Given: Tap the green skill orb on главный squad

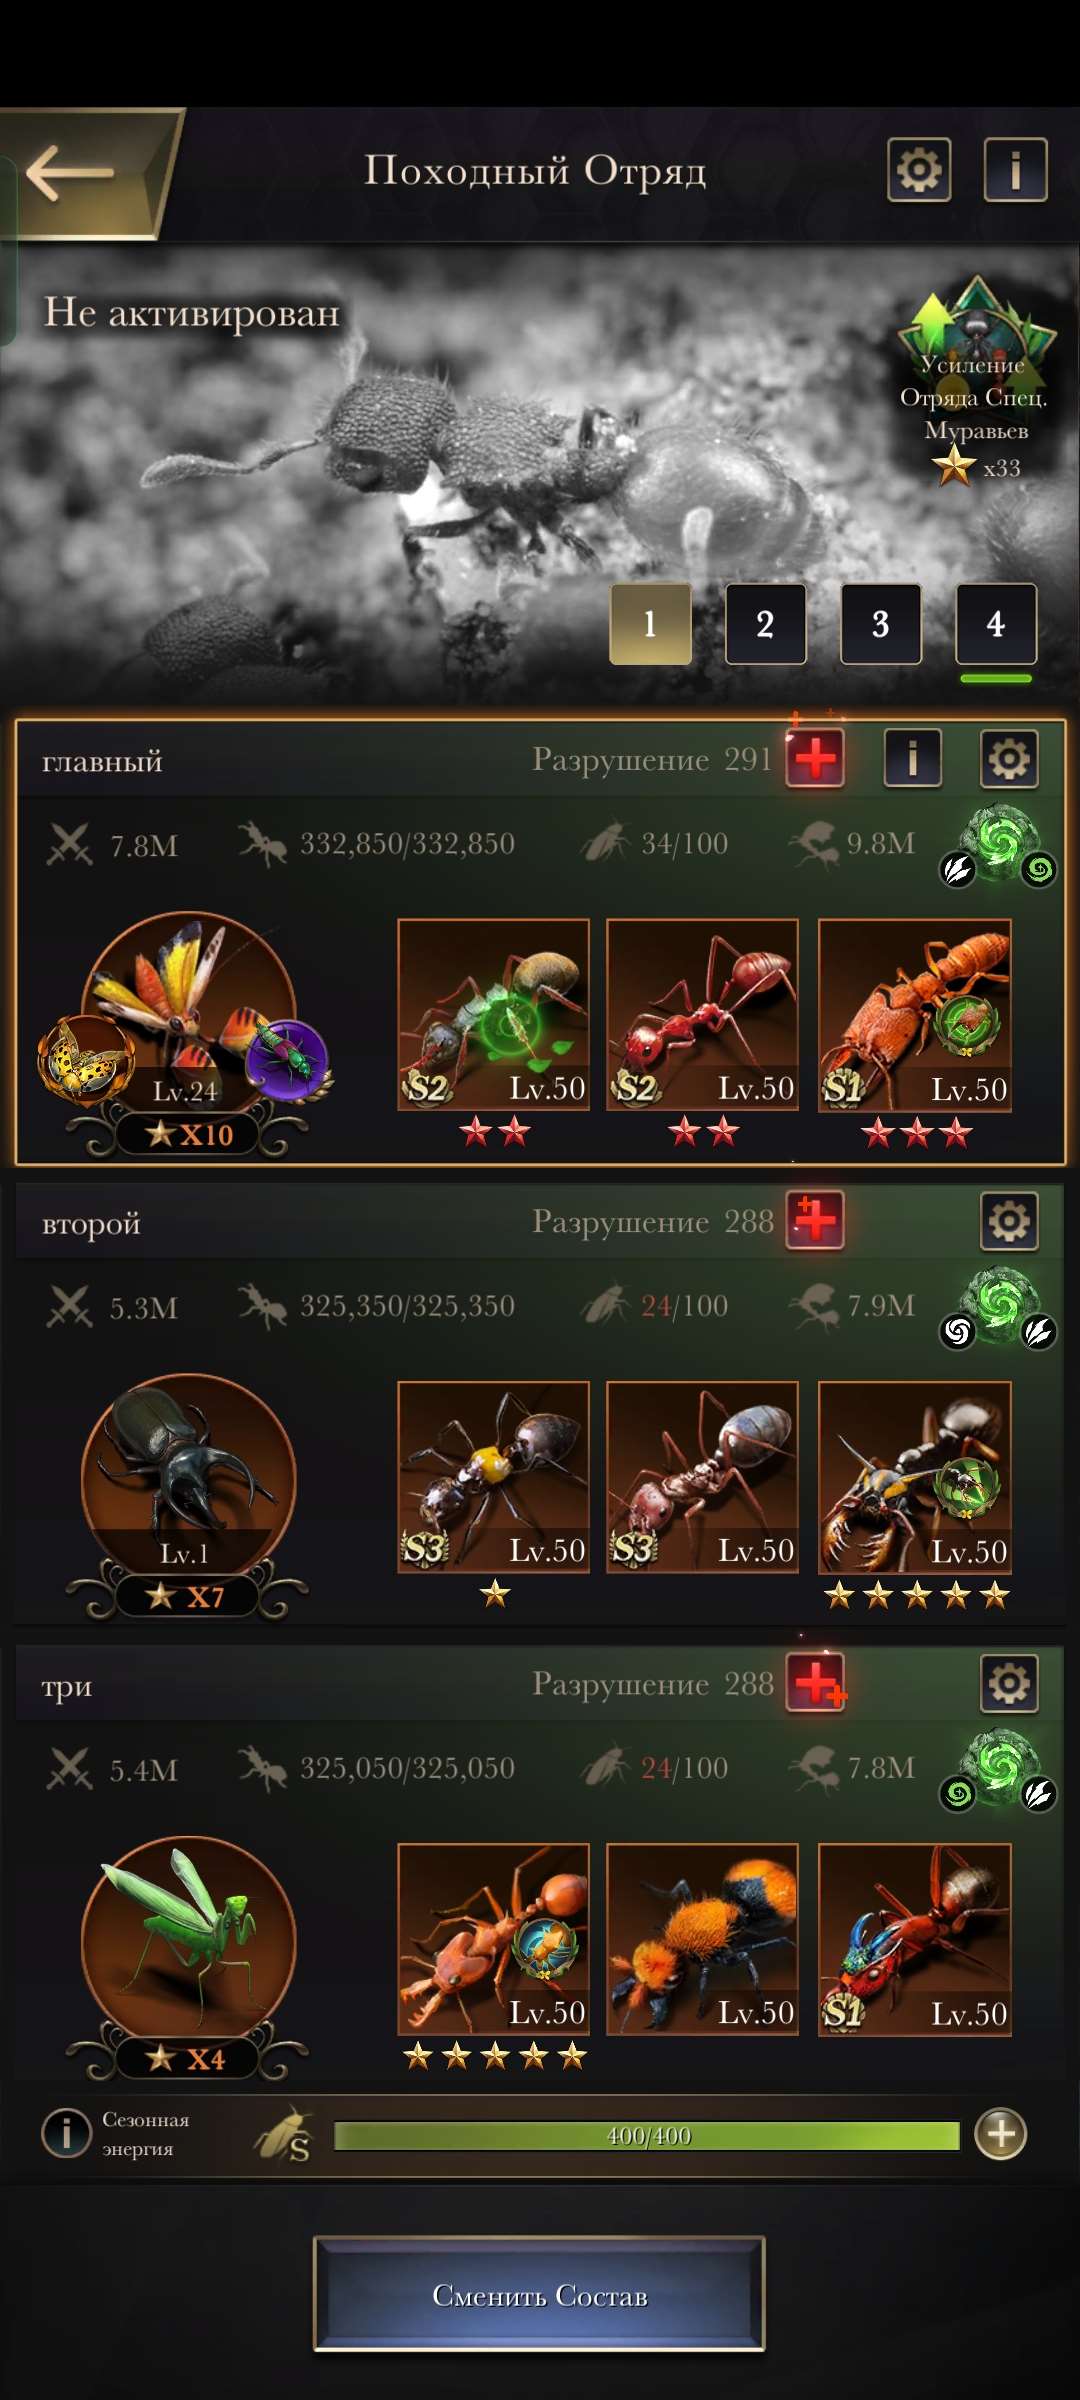Looking at the screenshot, I should pyautogui.click(x=999, y=843).
